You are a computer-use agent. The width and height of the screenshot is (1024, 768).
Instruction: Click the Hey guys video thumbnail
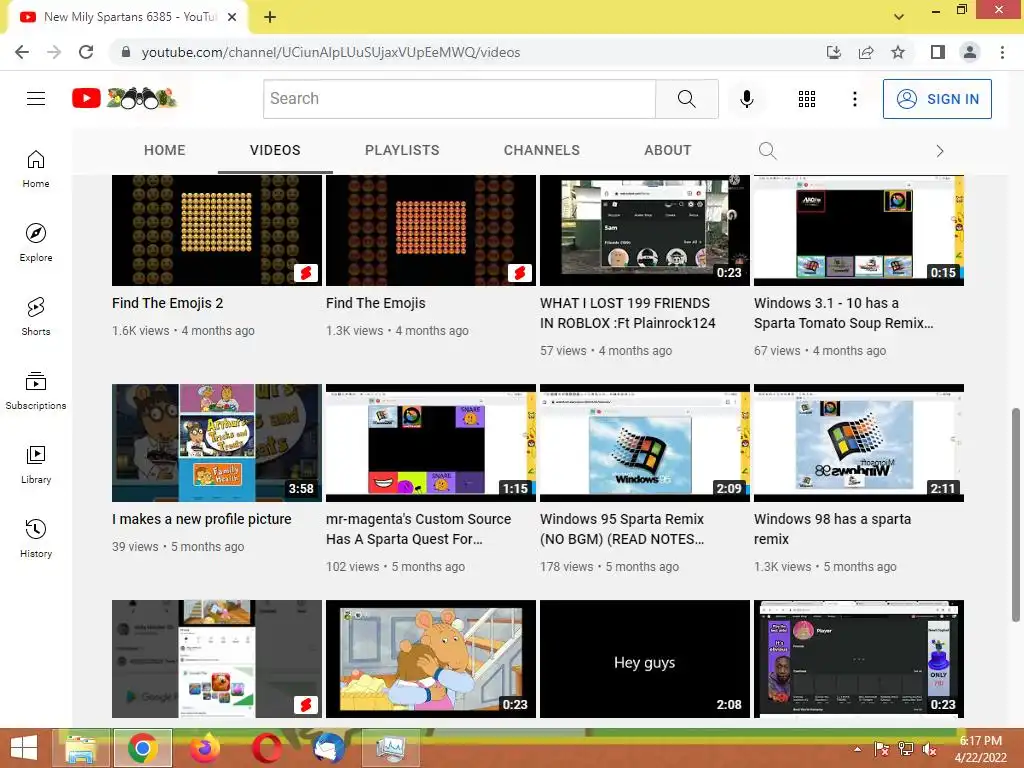point(645,659)
